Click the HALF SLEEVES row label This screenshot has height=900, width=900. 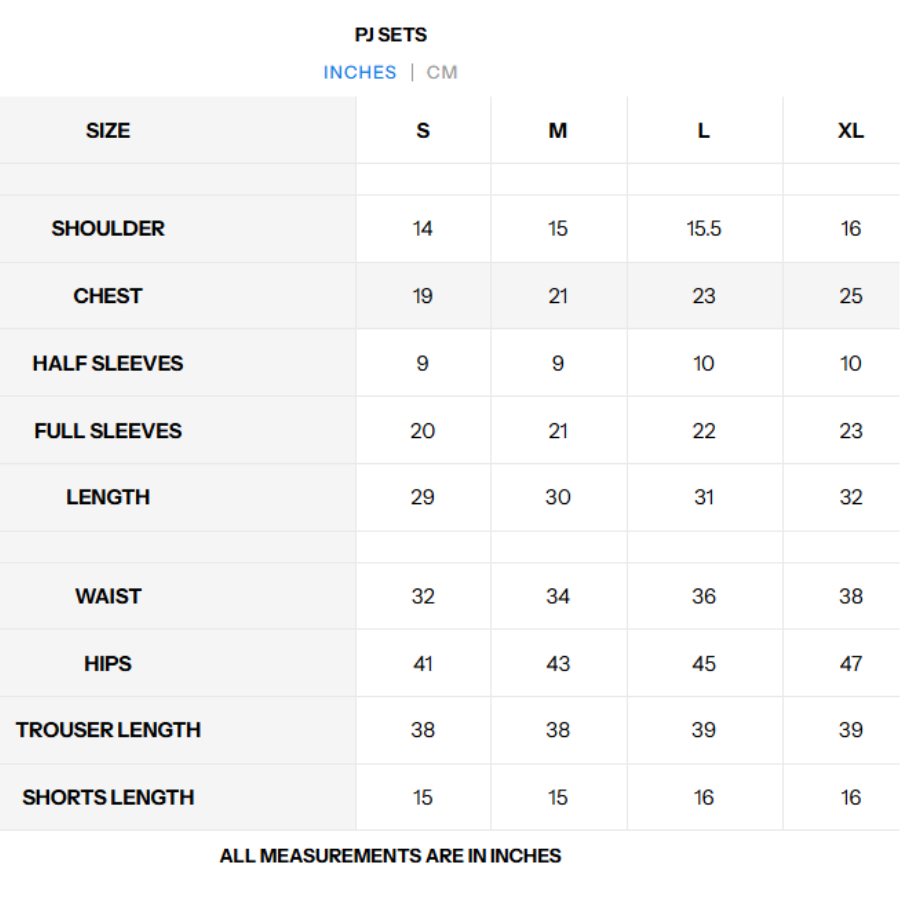pos(108,363)
